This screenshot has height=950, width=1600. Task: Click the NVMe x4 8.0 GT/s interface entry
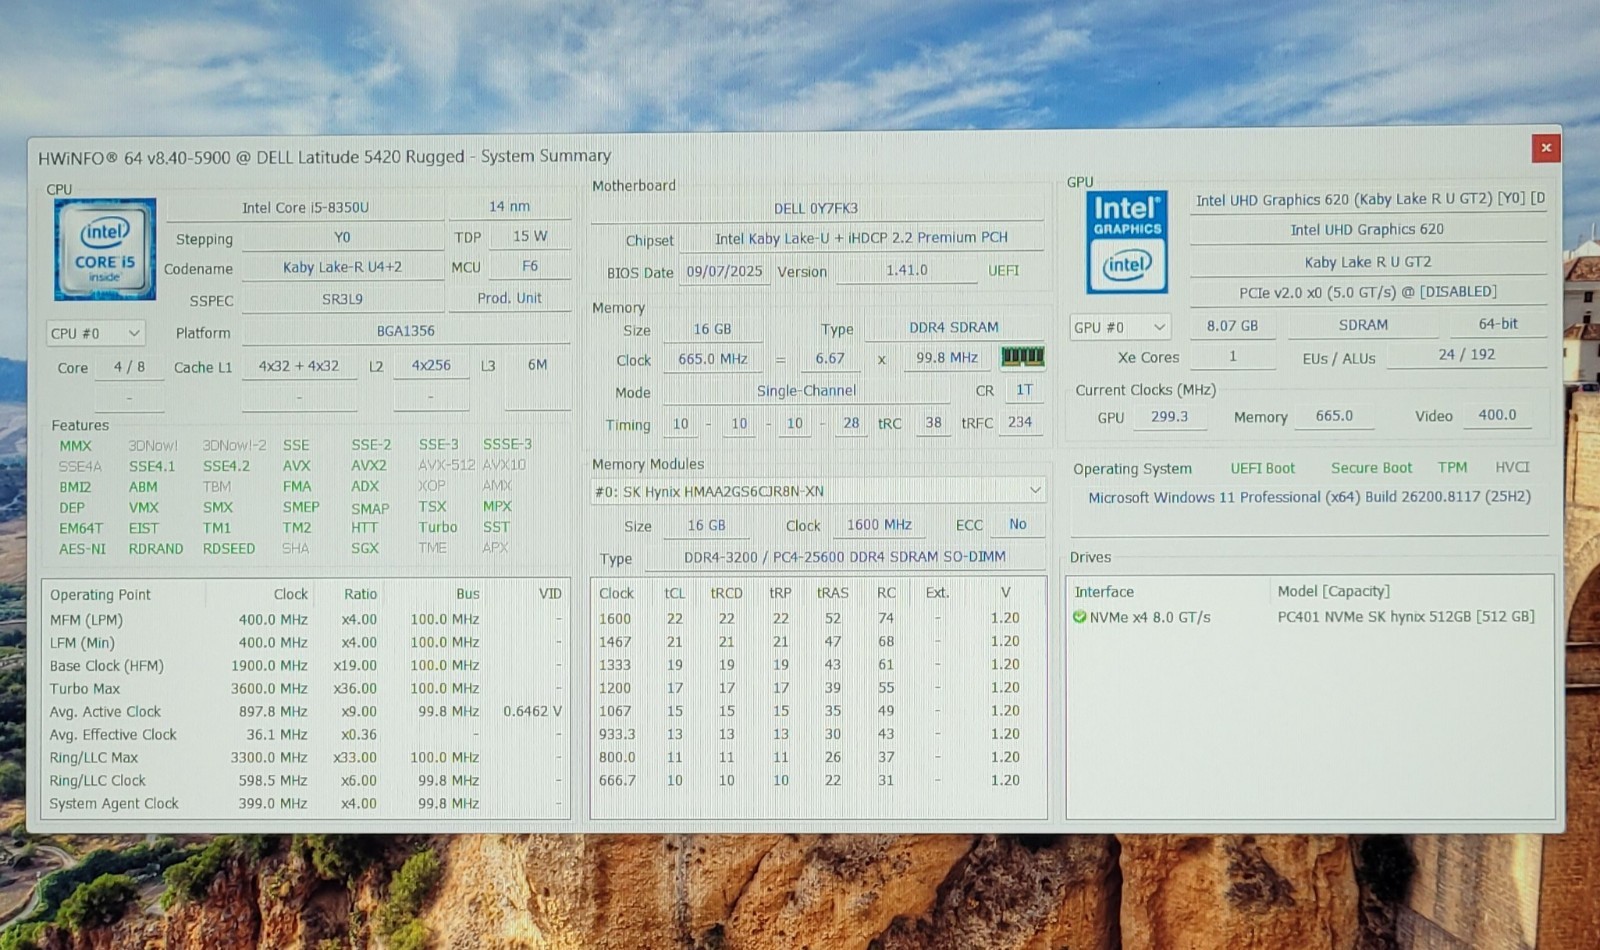tap(1149, 618)
